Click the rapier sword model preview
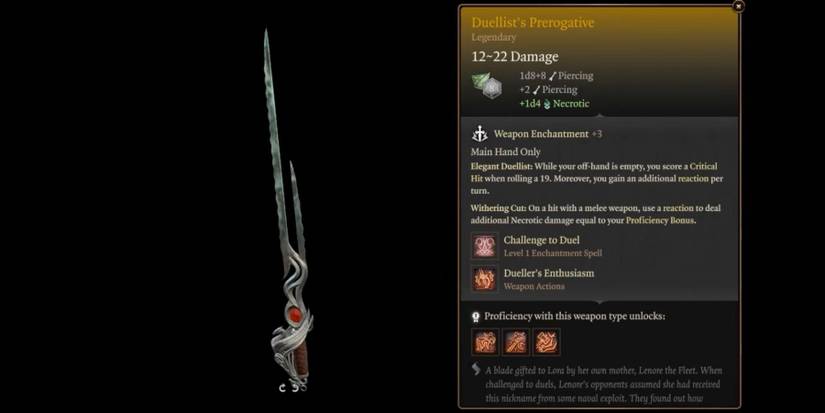The height and width of the screenshot is (413, 825). [x=287, y=208]
